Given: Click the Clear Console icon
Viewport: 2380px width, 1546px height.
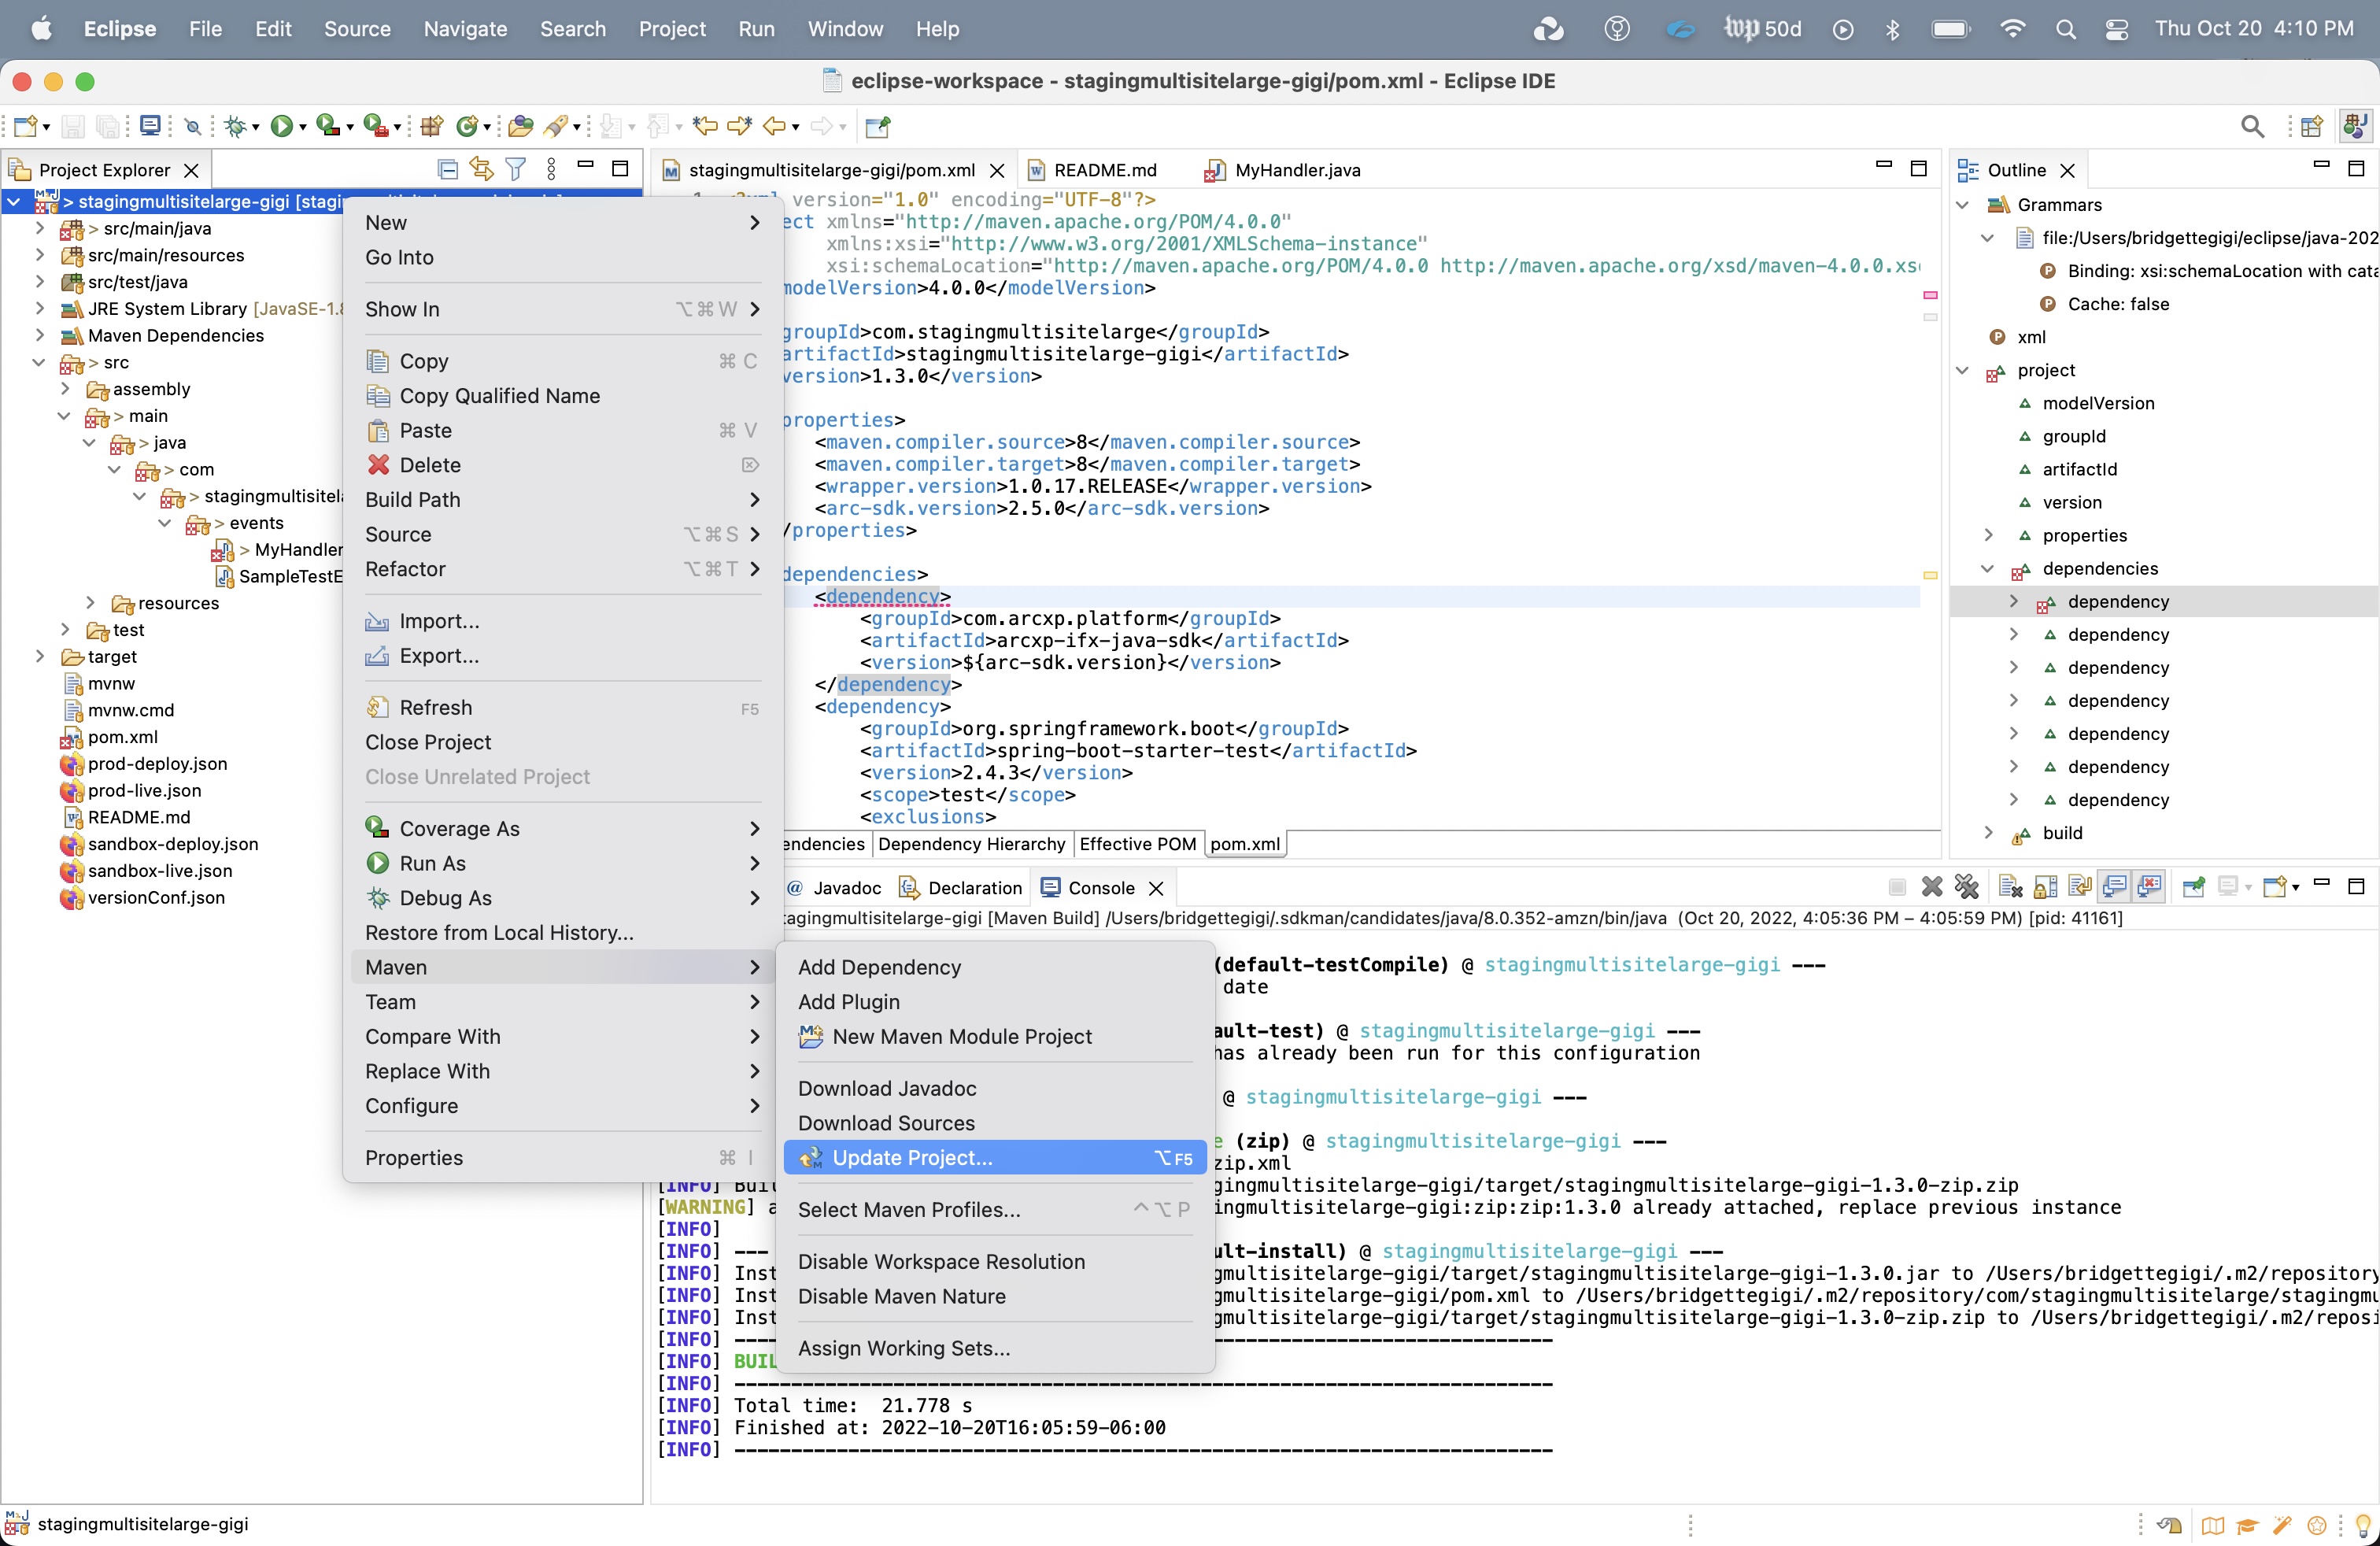Looking at the screenshot, I should pyautogui.click(x=2010, y=887).
